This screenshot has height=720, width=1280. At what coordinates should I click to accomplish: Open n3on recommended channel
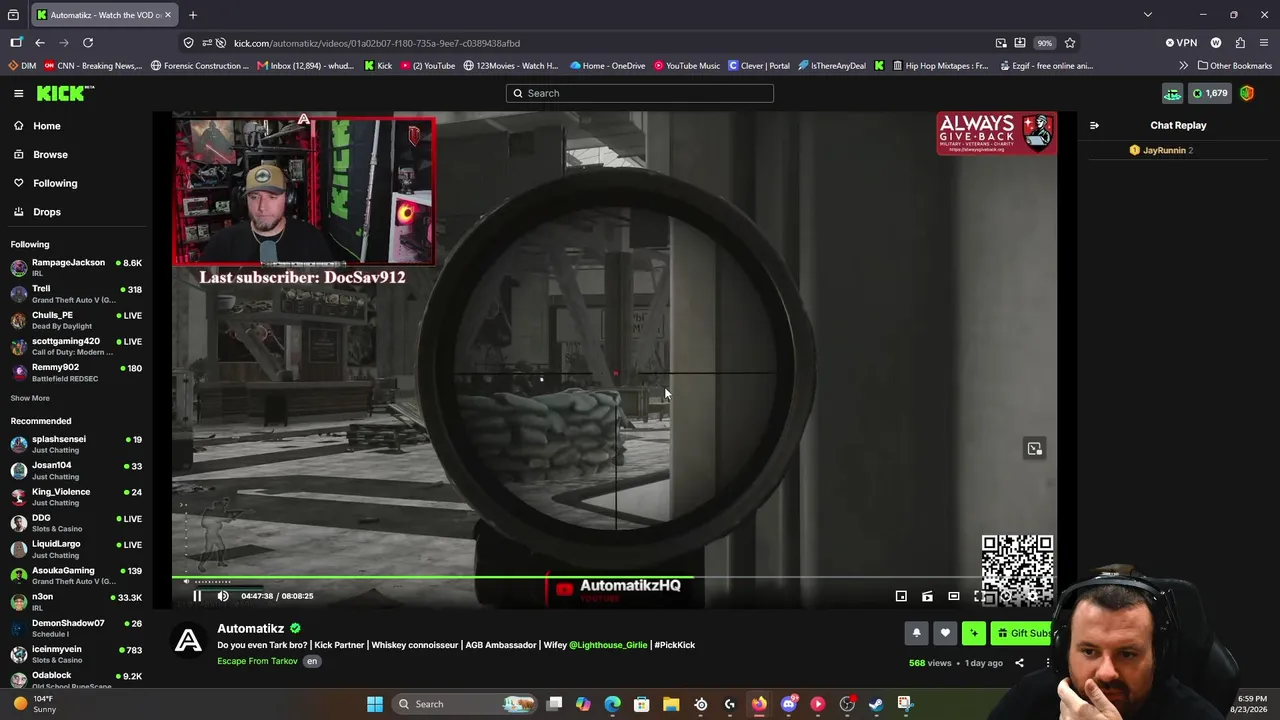(76, 601)
